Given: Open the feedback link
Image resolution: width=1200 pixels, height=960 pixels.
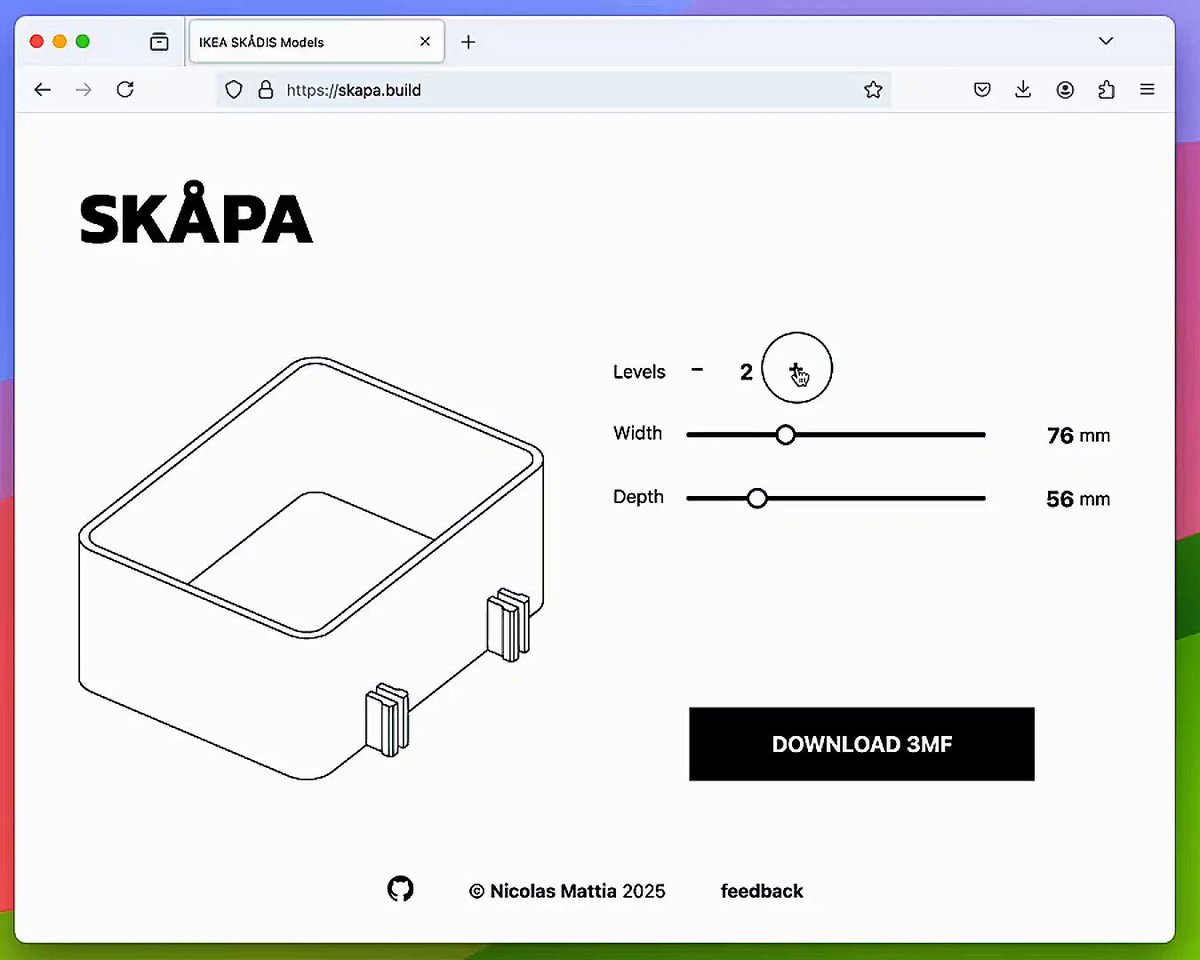Looking at the screenshot, I should click(x=762, y=891).
